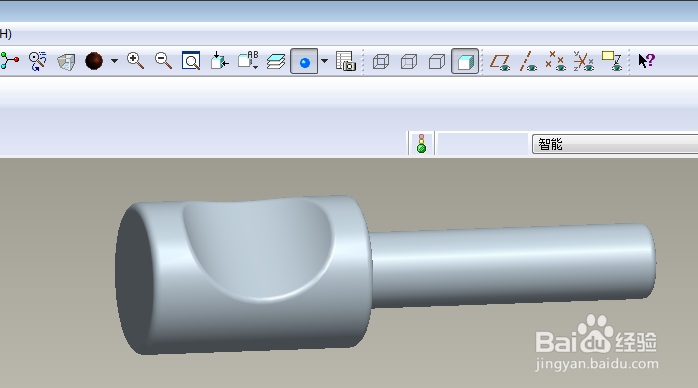Toggle the spin center display icon
This screenshot has width=698, height=388.
(9, 61)
